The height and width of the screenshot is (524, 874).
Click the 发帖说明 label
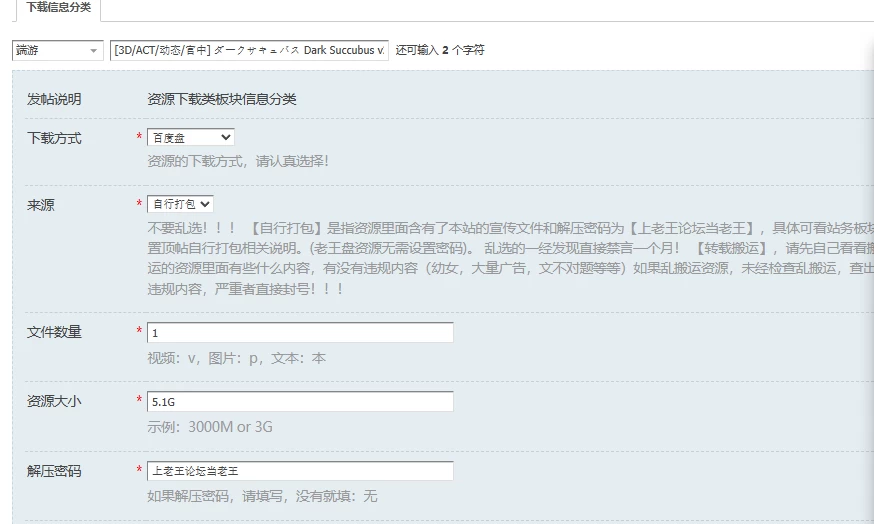(x=54, y=99)
